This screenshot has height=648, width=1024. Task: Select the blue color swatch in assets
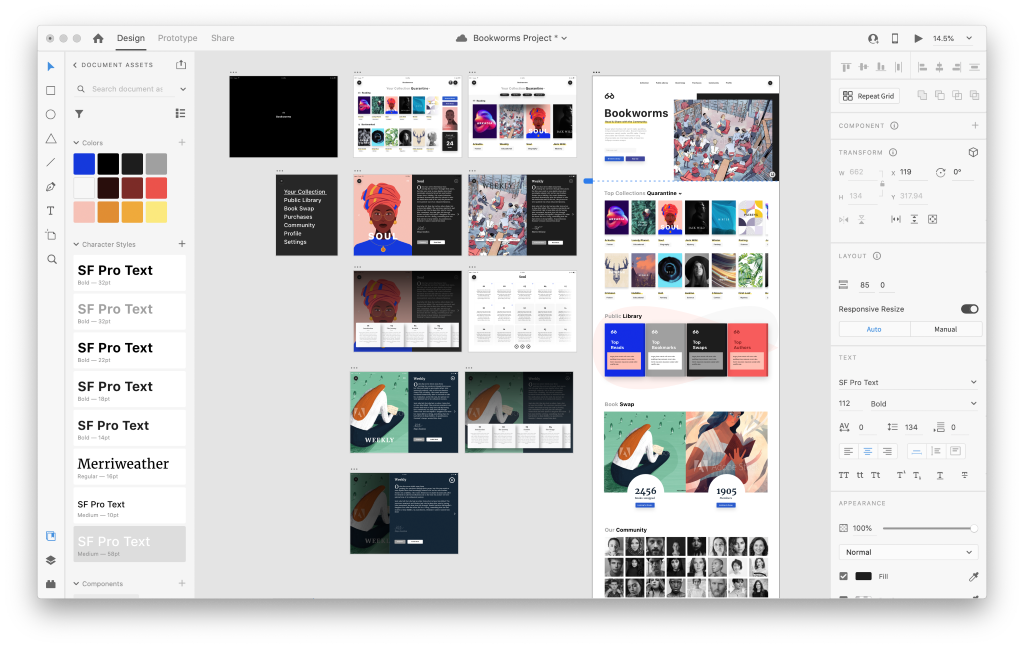[84, 164]
